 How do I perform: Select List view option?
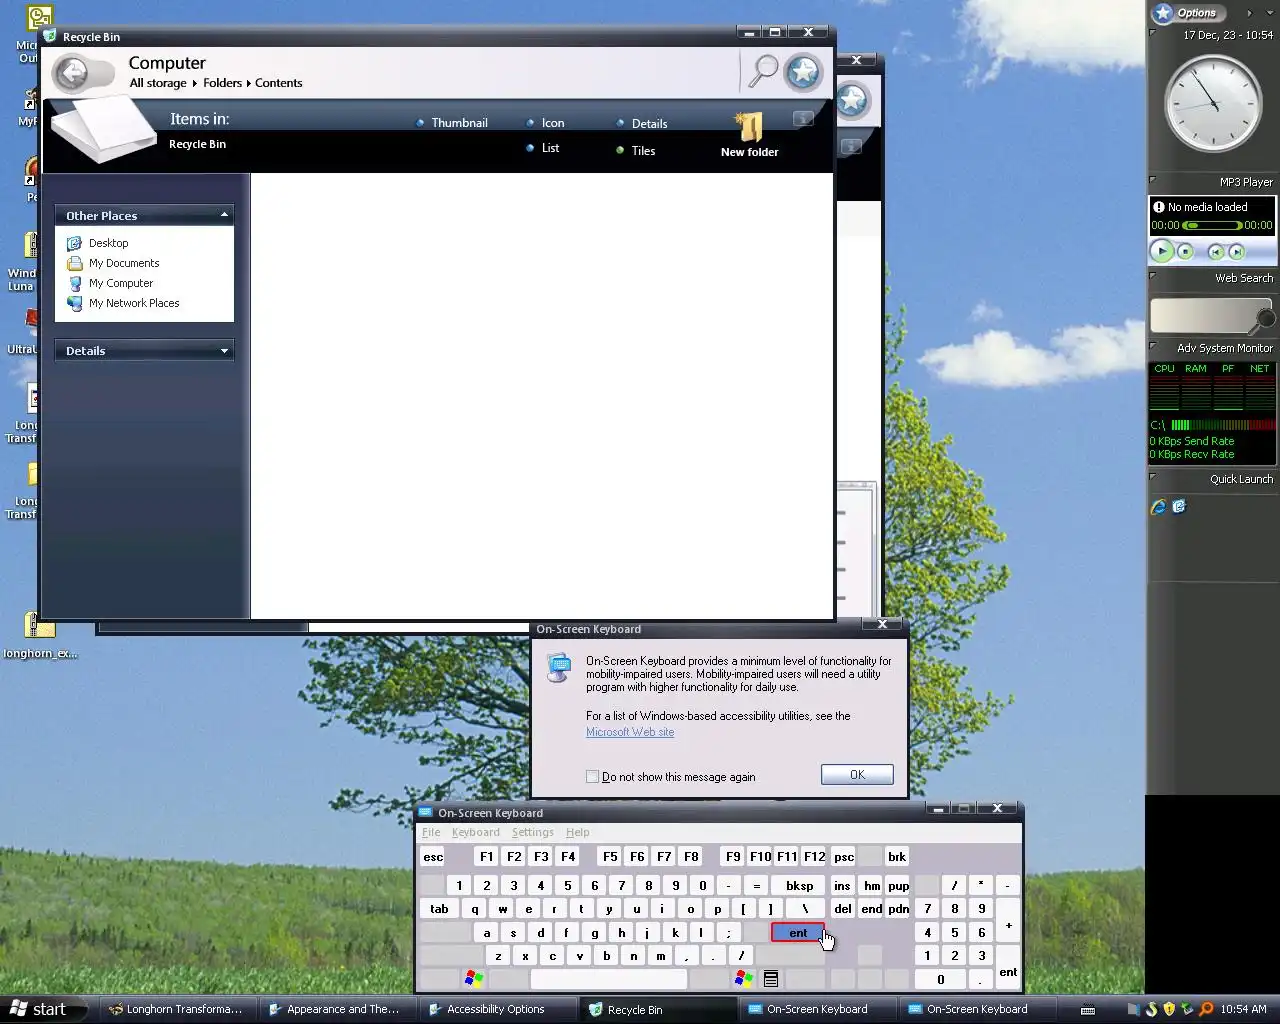[x=543, y=148]
